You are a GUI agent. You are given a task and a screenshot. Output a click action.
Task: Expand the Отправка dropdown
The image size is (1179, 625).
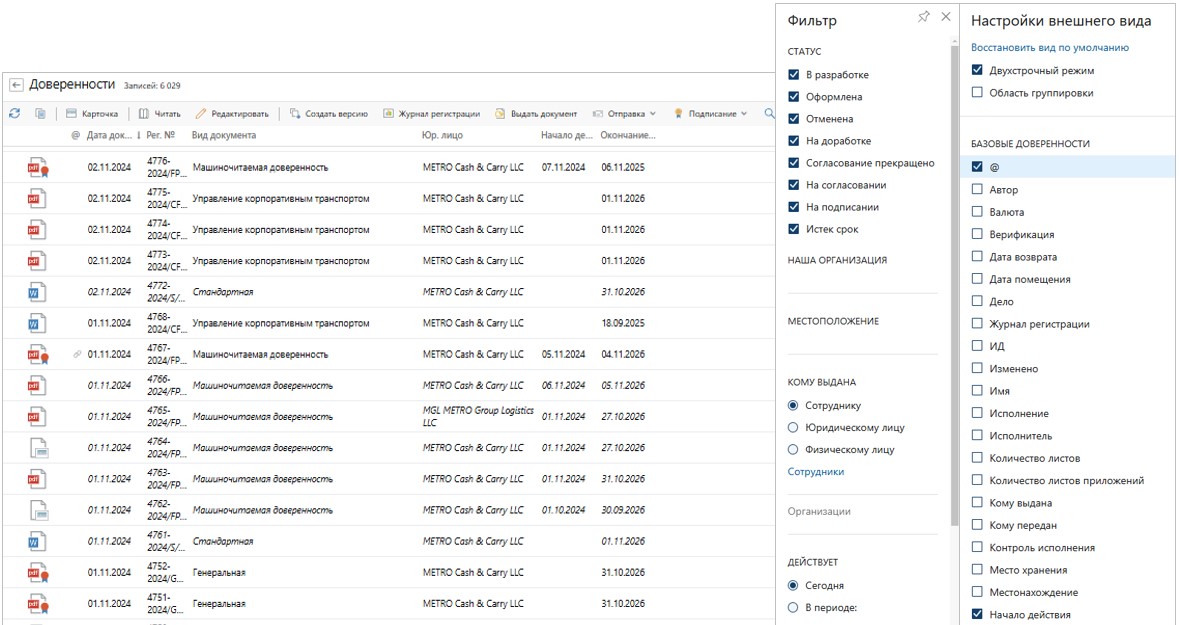point(625,114)
